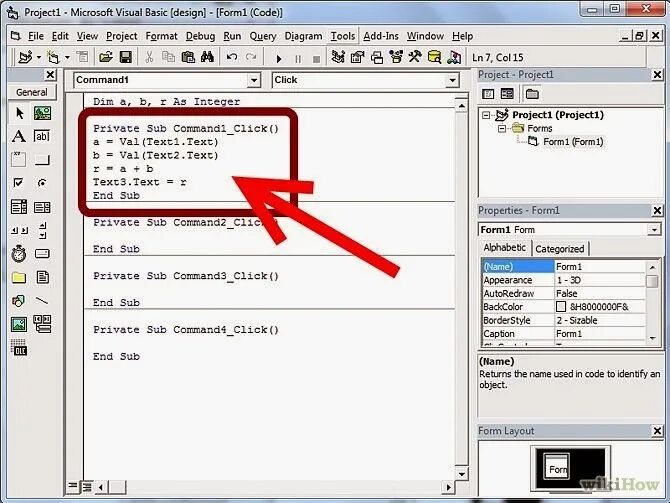Select the PictureBox tool

pyautogui.click(x=42, y=113)
